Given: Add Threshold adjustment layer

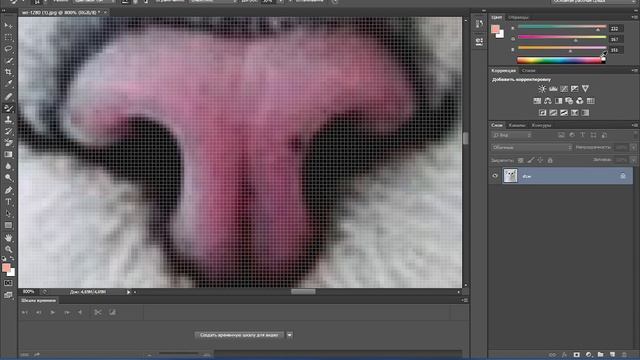Looking at the screenshot, I should 564,113.
